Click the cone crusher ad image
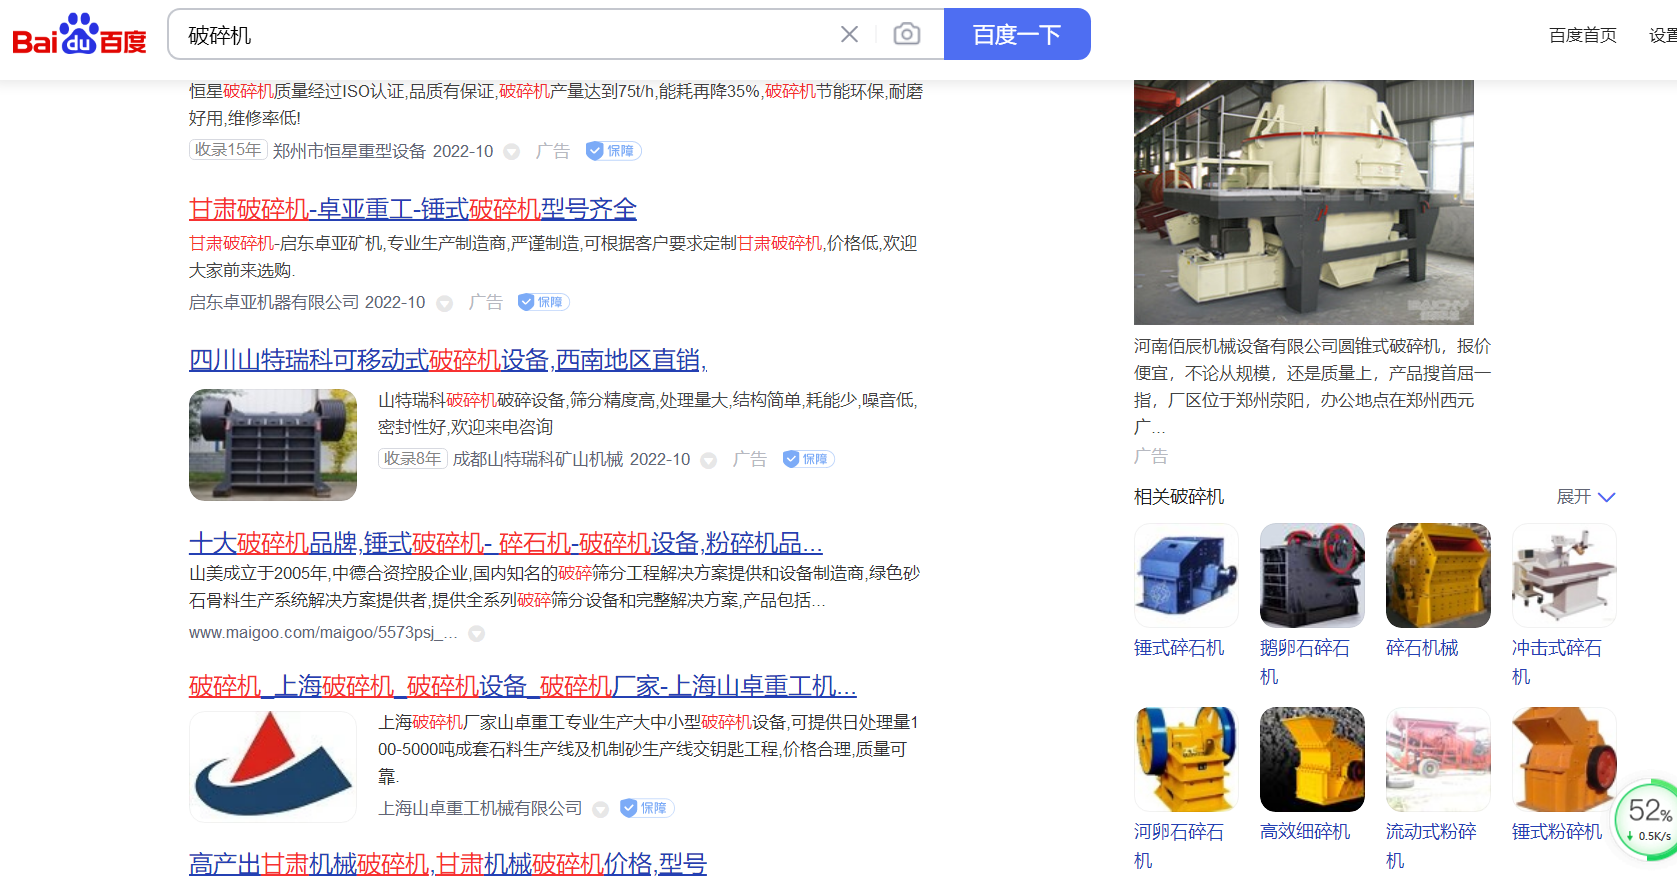The width and height of the screenshot is (1677, 890). 1303,202
